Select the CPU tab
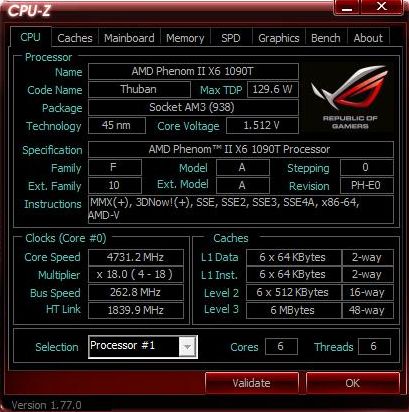This screenshot has width=409, height=412. pyautogui.click(x=30, y=37)
